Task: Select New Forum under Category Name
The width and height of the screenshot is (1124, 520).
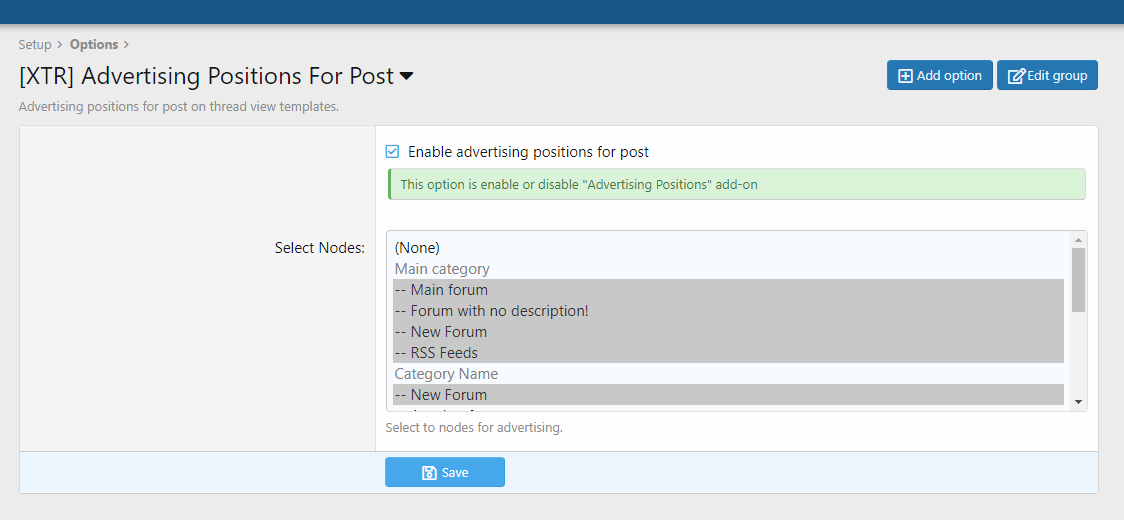Action: point(441,395)
